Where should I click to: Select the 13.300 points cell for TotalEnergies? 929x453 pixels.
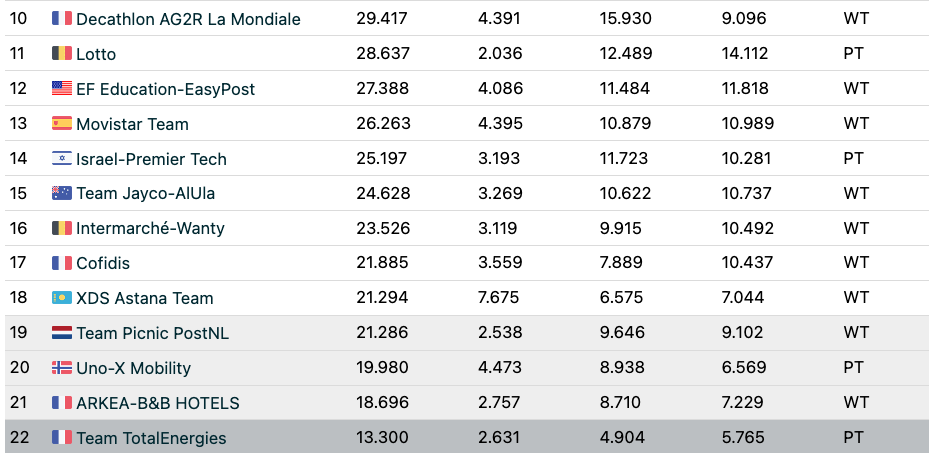[x=382, y=438]
